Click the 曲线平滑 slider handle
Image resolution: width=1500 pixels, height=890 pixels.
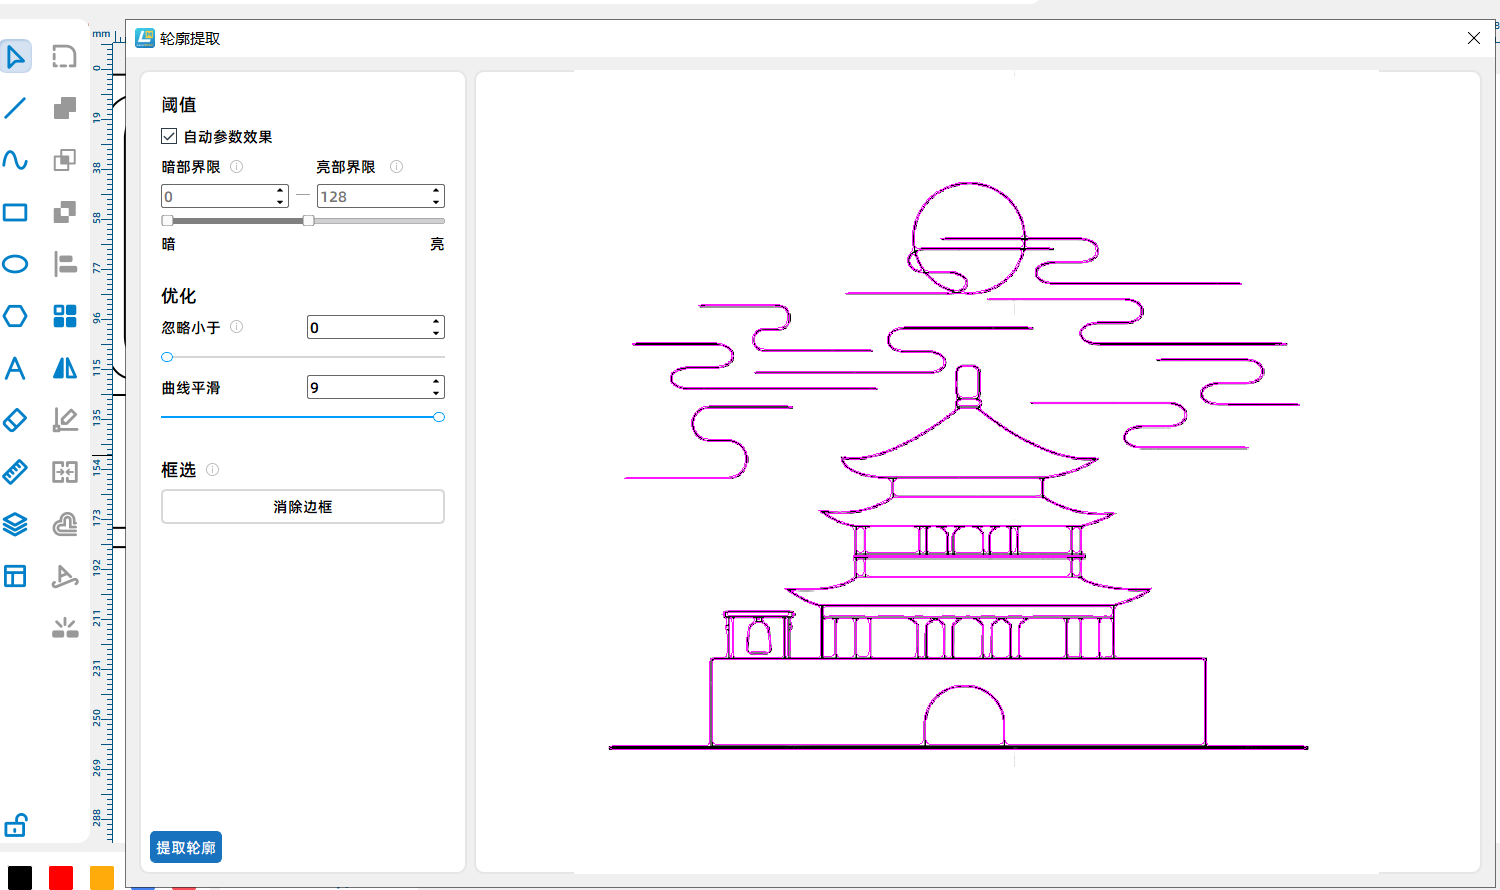coord(439,417)
